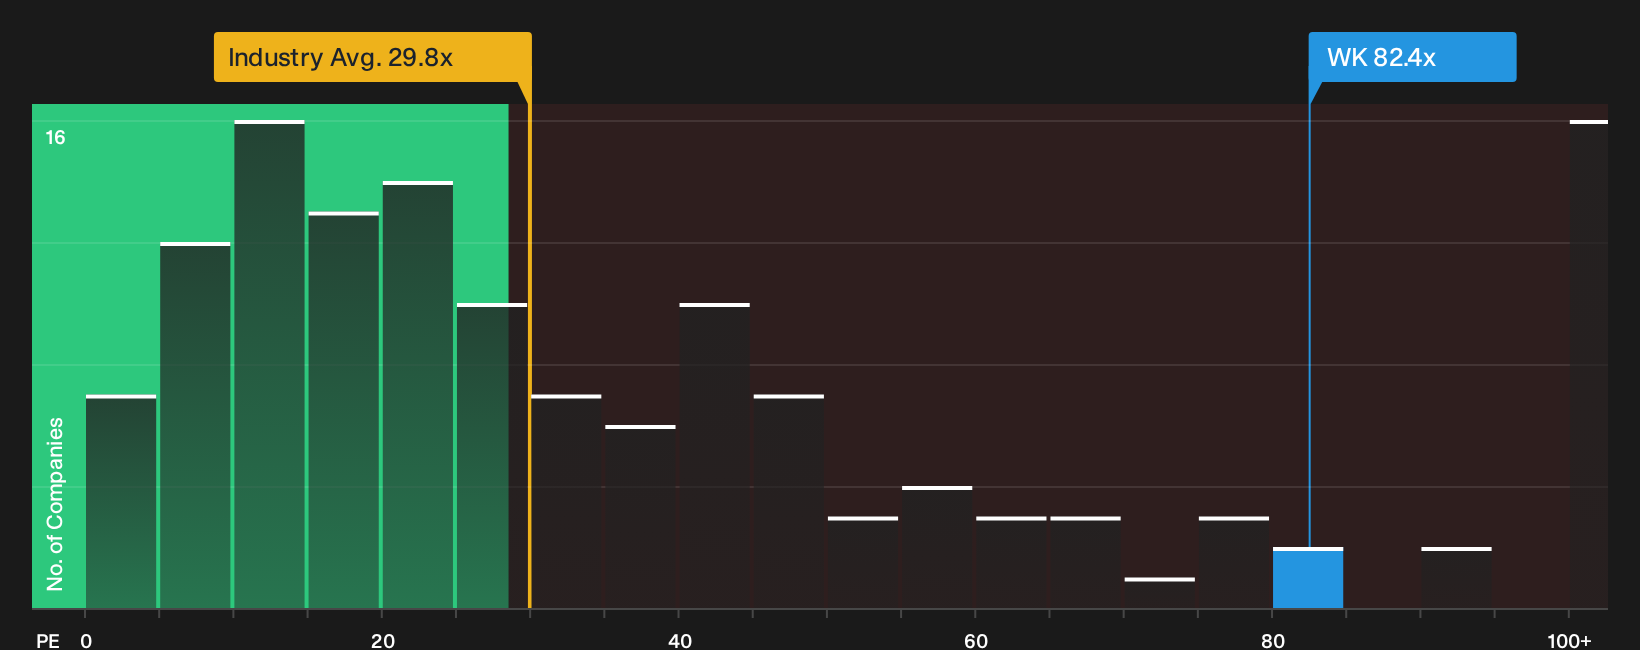Screen dimensions: 1640x650
Task: Click the 0 x-axis tick label
Action: pos(86,641)
